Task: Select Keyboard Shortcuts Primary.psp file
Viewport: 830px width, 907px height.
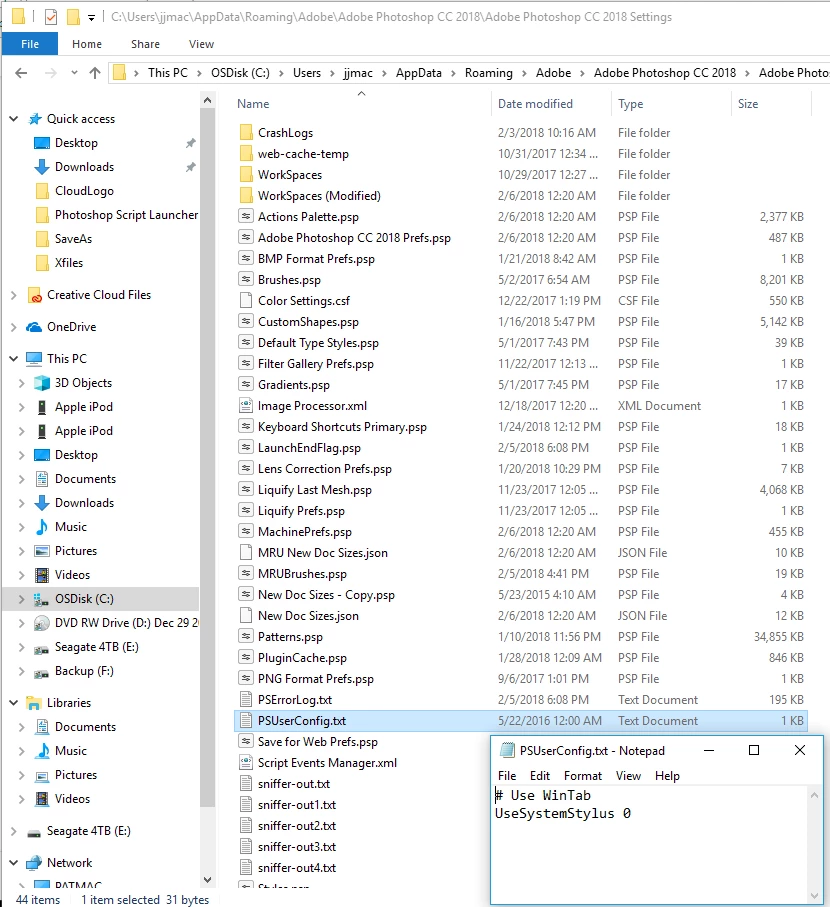Action: (342, 427)
